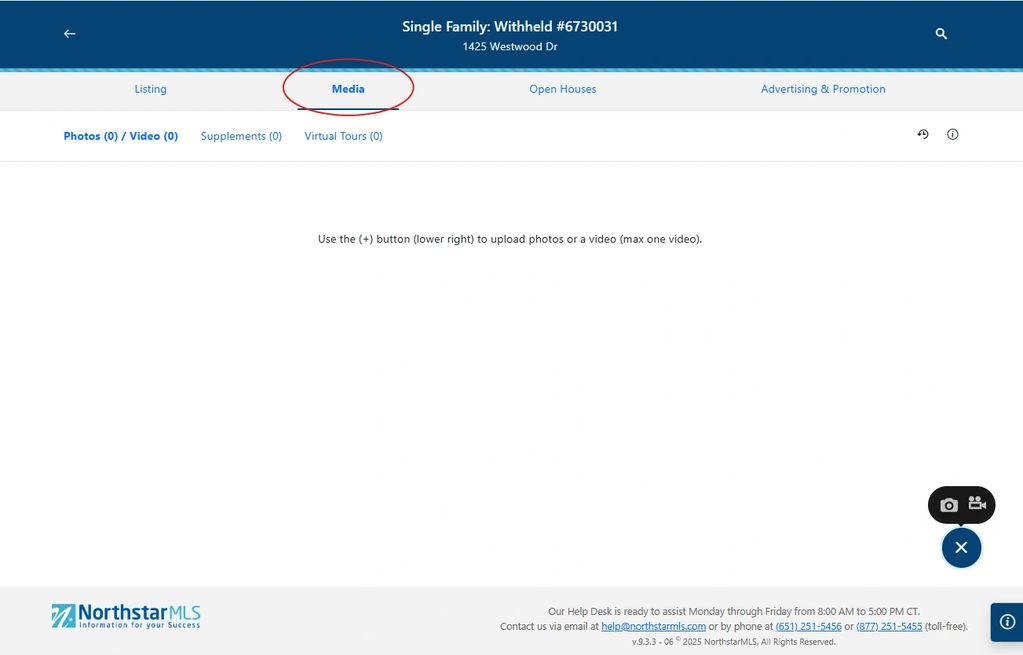Click the (877) 251-5455 toll-free link
1023x655 pixels.
(889, 627)
